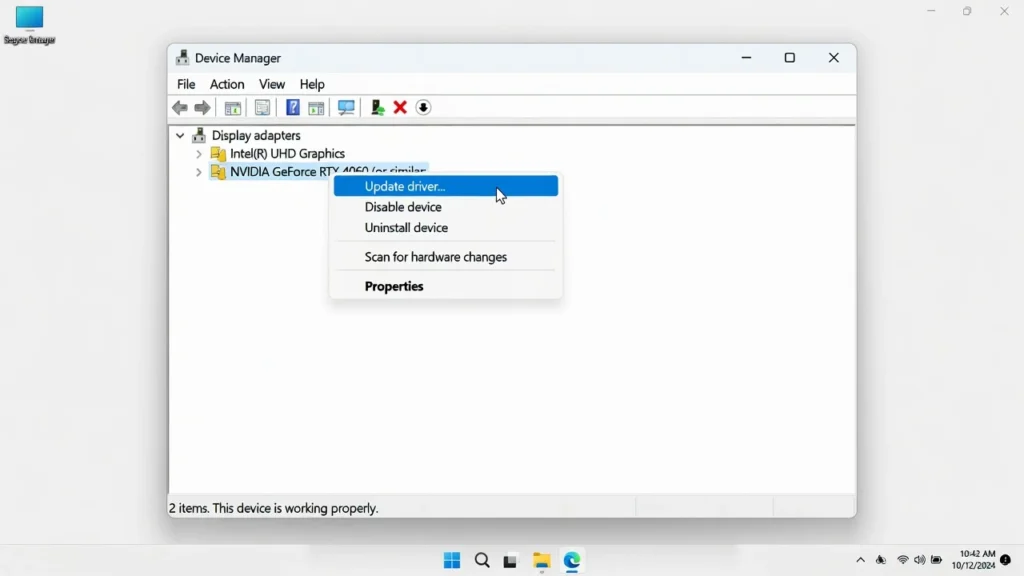
Task: Select the Display adapters label
Action: [x=256, y=135]
